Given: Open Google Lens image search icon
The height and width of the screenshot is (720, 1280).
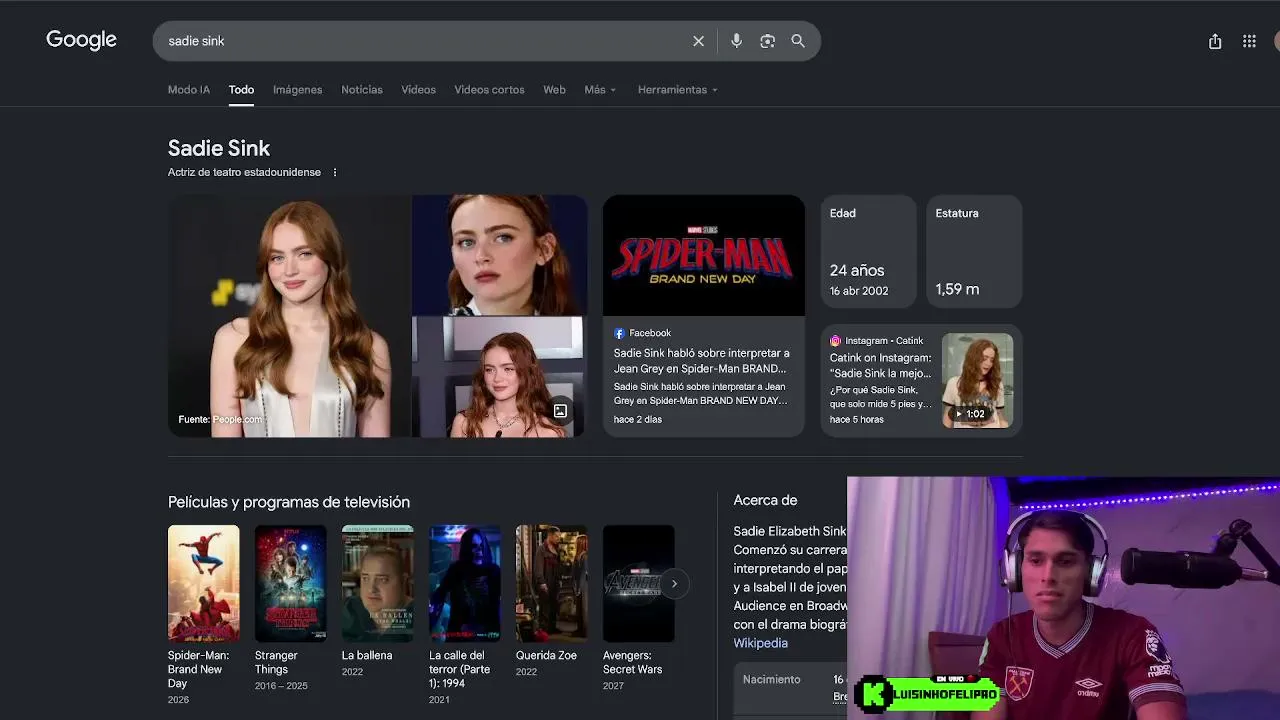Looking at the screenshot, I should tap(767, 41).
